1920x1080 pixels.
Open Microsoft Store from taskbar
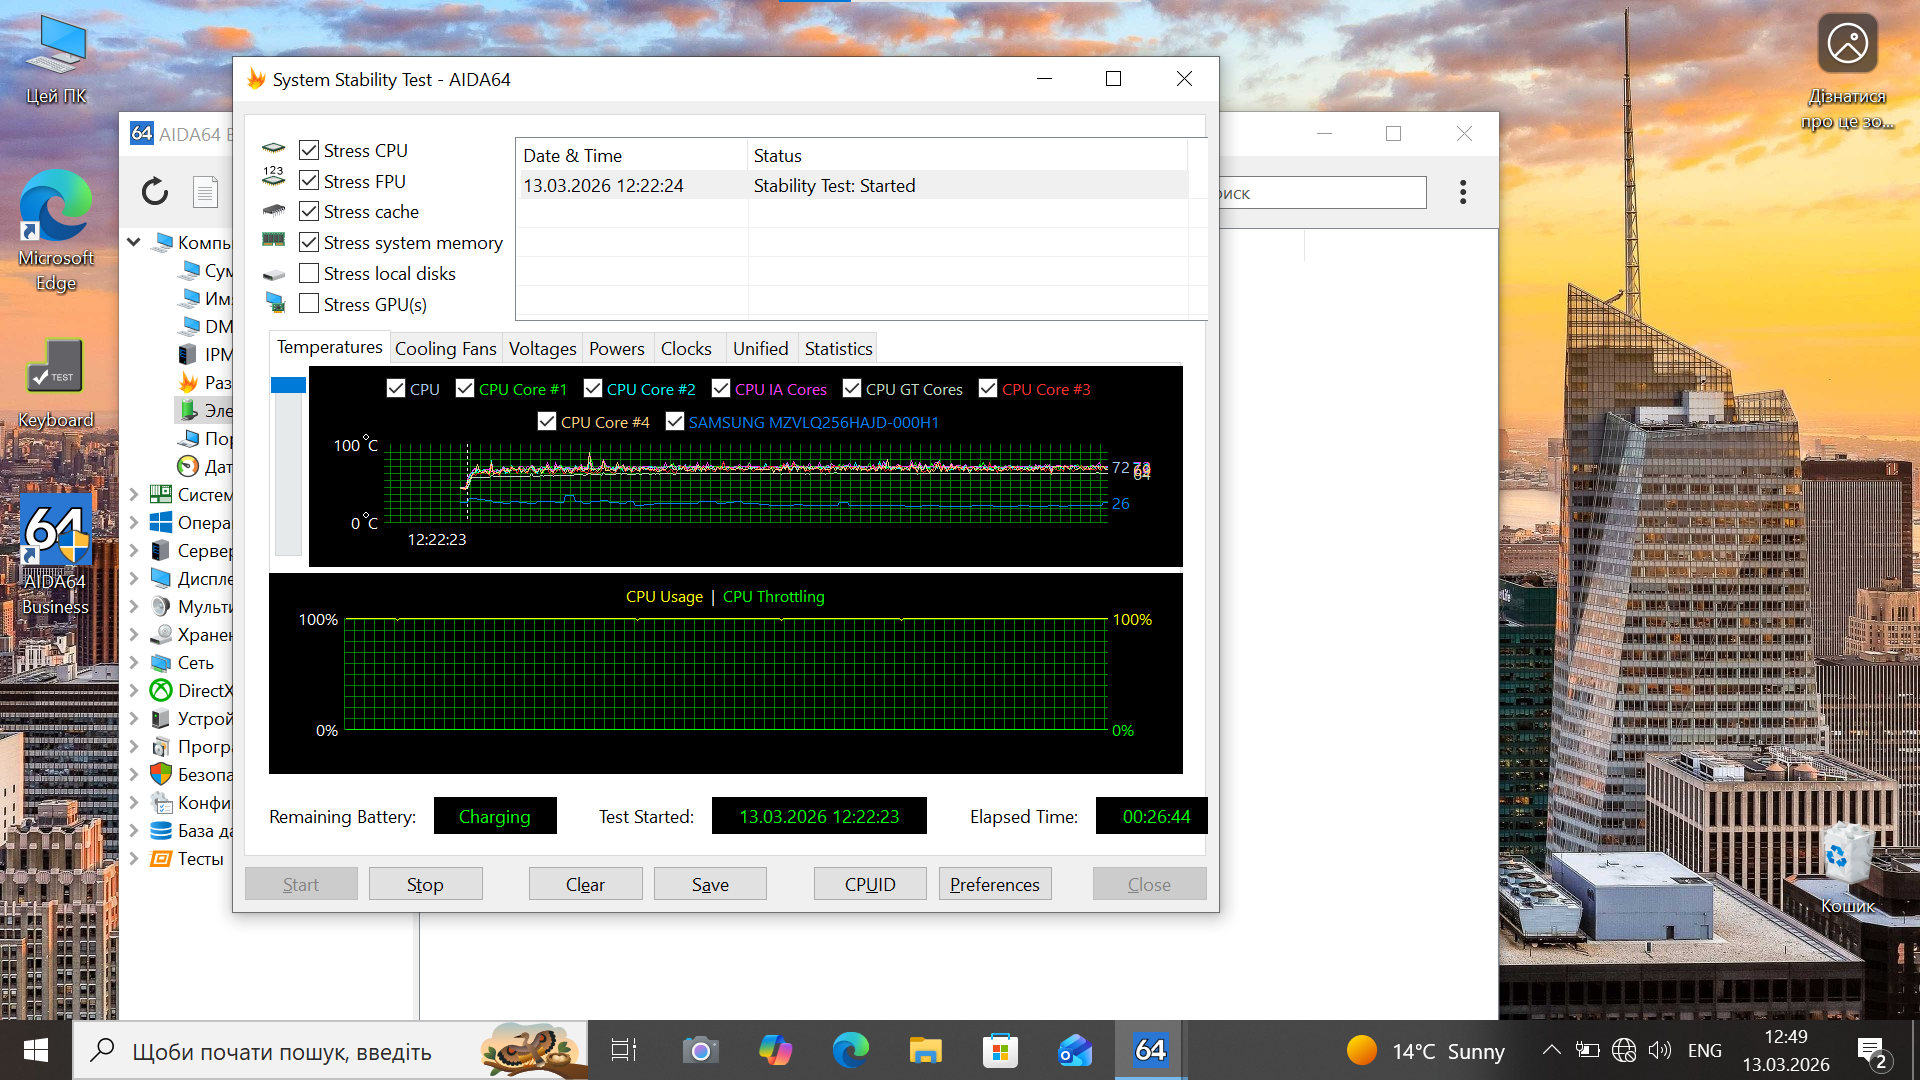[999, 1050]
